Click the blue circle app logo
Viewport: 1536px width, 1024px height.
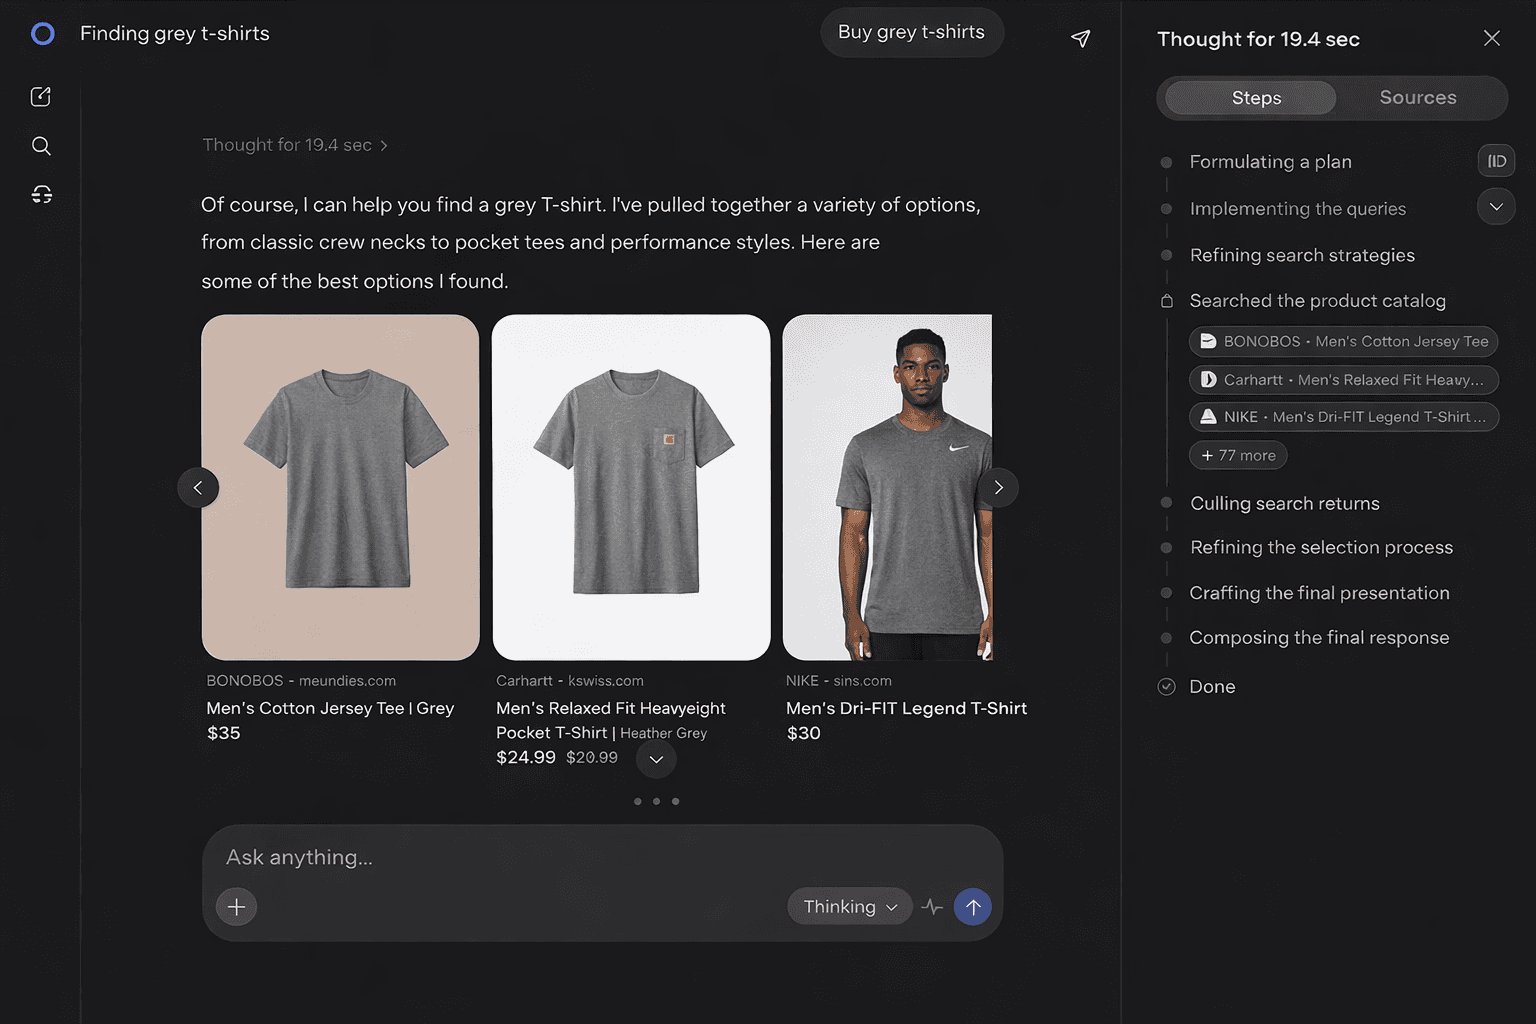pos(42,34)
